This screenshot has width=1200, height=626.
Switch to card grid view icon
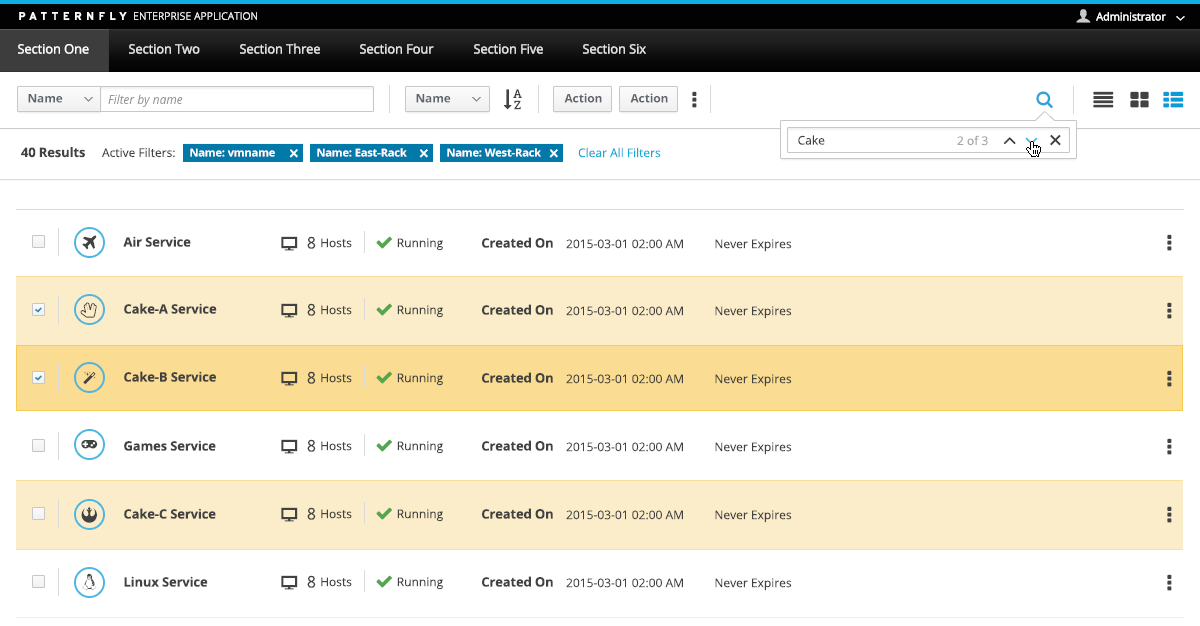pyautogui.click(x=1139, y=99)
